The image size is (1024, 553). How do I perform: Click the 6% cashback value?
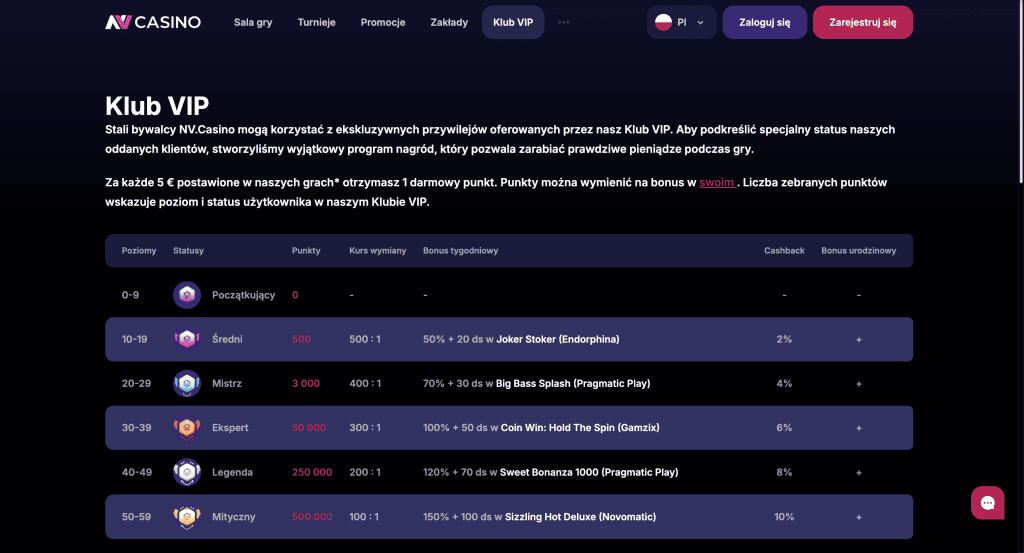[x=784, y=428]
